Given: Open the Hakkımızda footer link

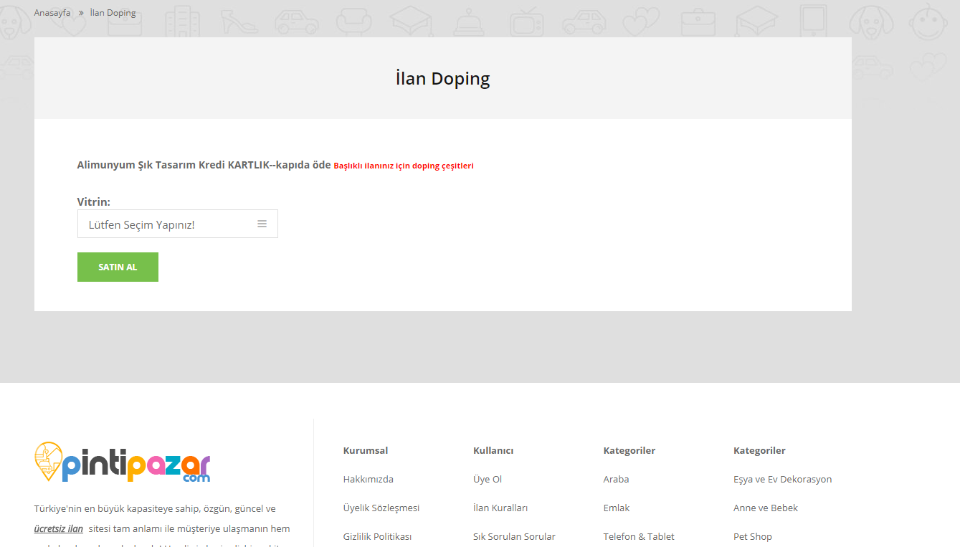Looking at the screenshot, I should click(368, 479).
